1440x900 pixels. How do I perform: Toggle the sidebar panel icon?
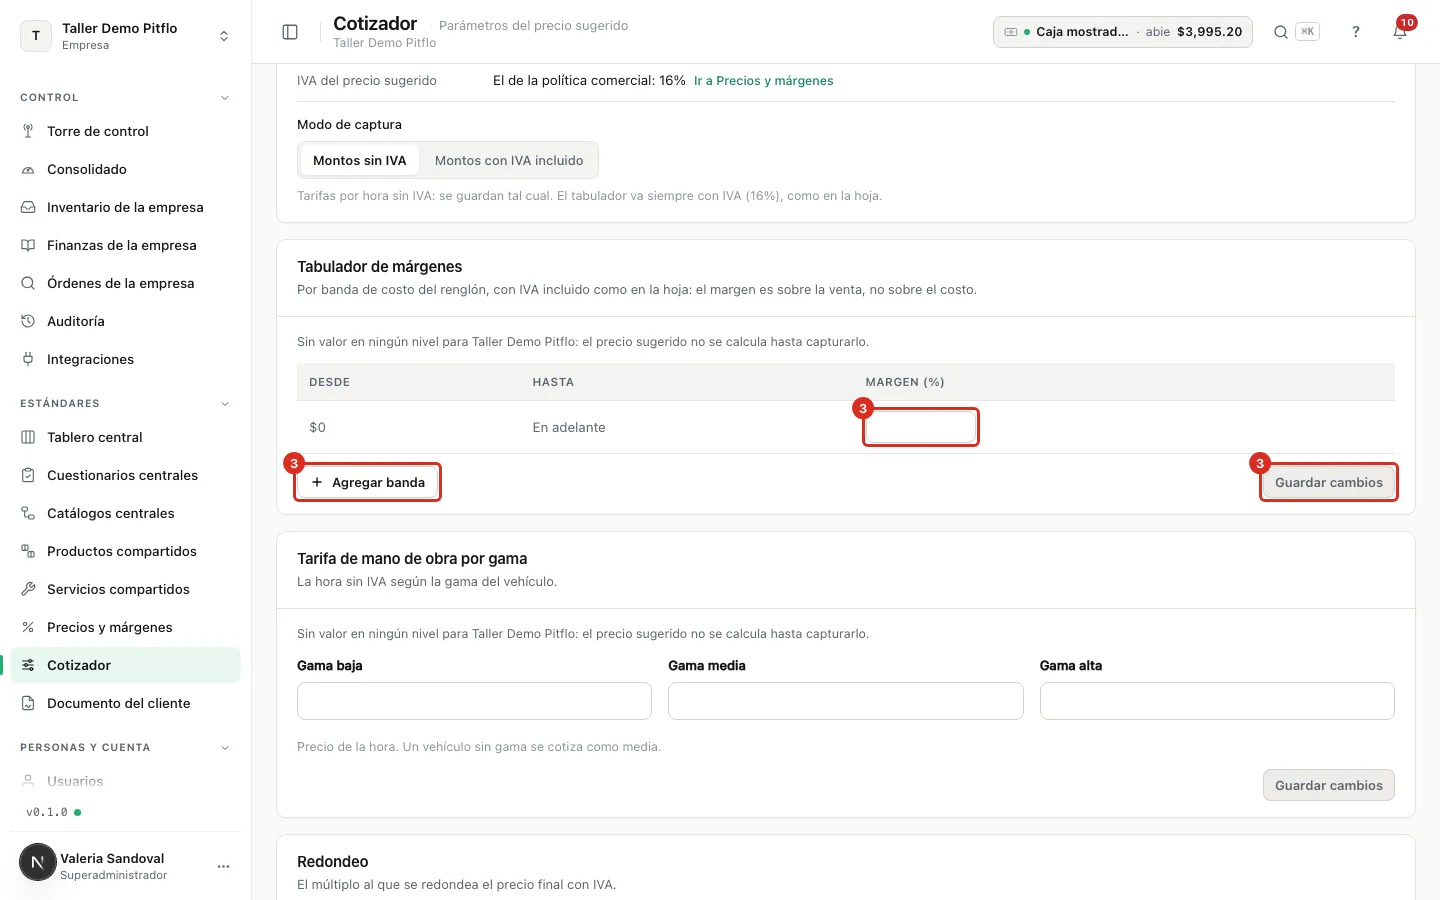(290, 32)
